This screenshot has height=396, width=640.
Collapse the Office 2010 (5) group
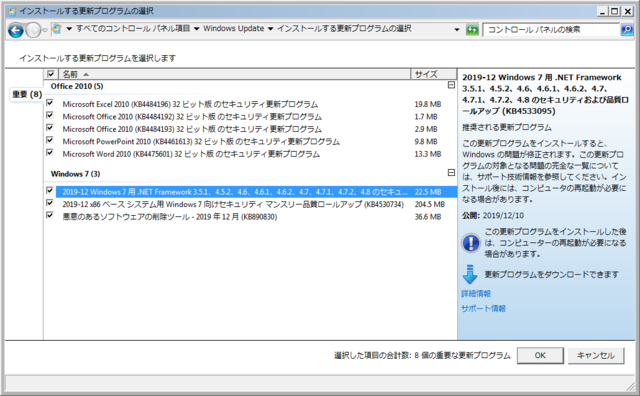(451, 85)
